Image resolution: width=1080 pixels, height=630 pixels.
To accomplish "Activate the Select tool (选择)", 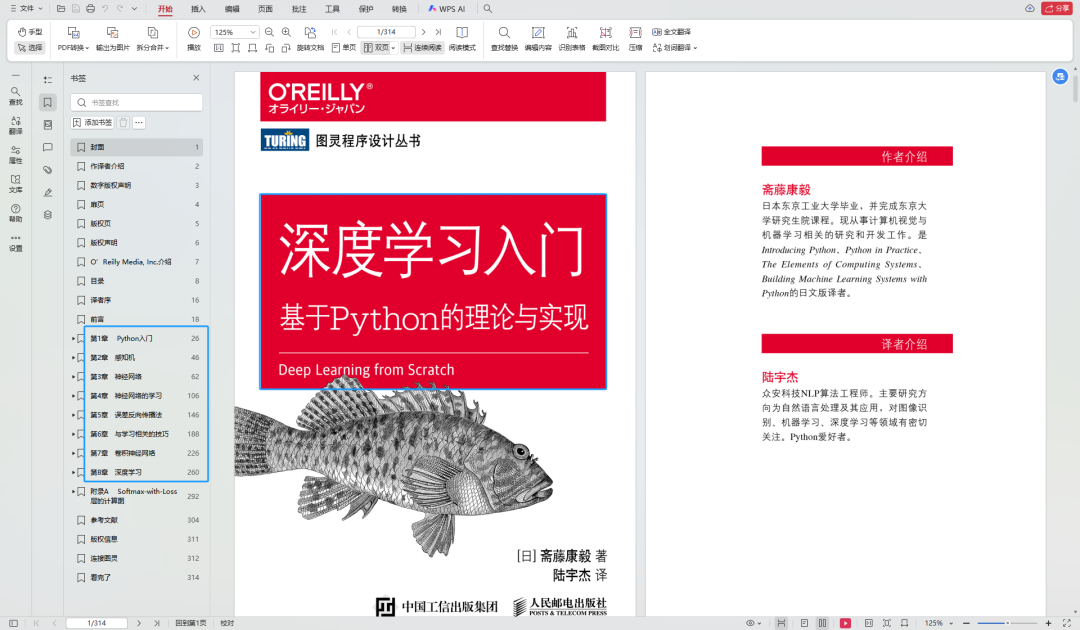I will 30,48.
